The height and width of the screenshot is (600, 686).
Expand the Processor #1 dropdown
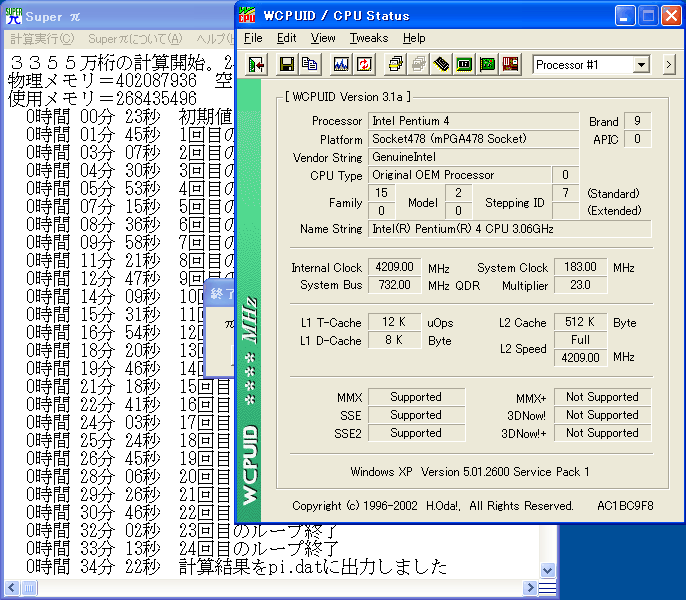[641, 65]
